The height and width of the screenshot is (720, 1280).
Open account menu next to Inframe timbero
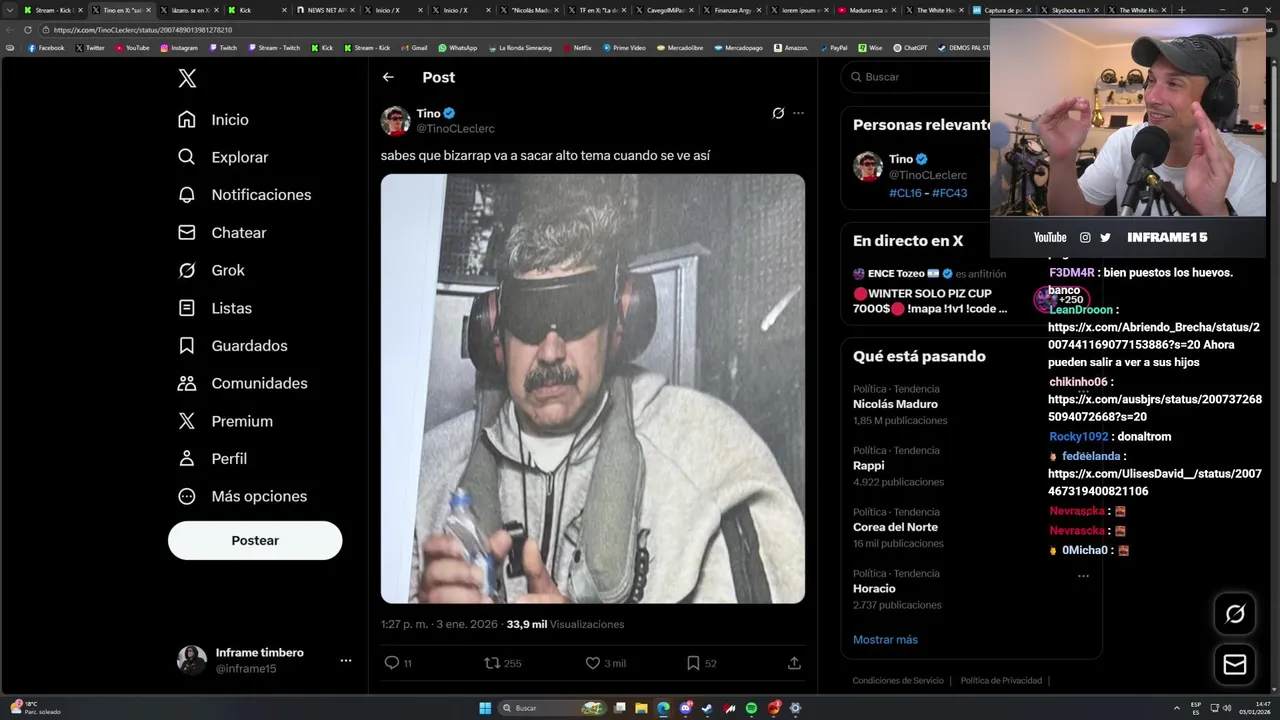tap(345, 660)
